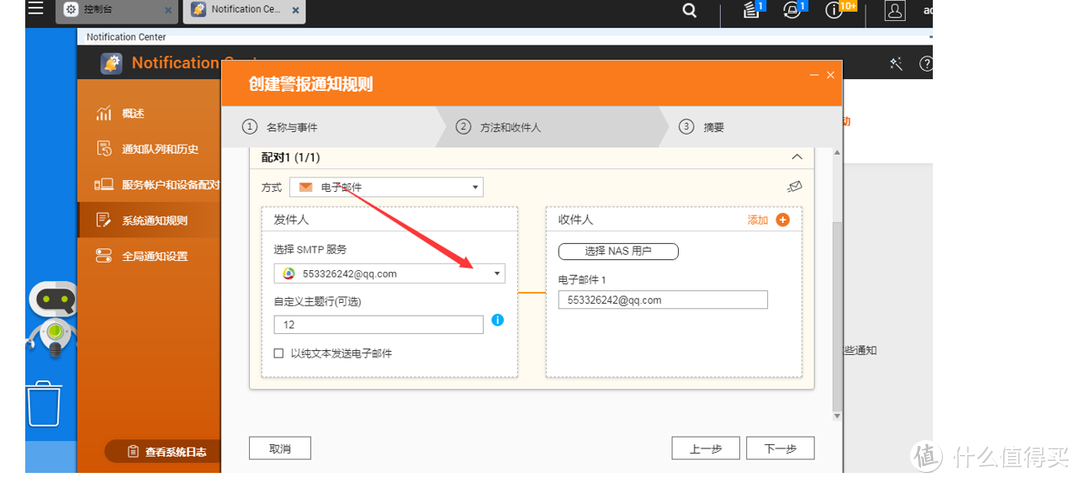
Task: Open the QTS main hamburger menu
Action: pyautogui.click(x=35, y=8)
